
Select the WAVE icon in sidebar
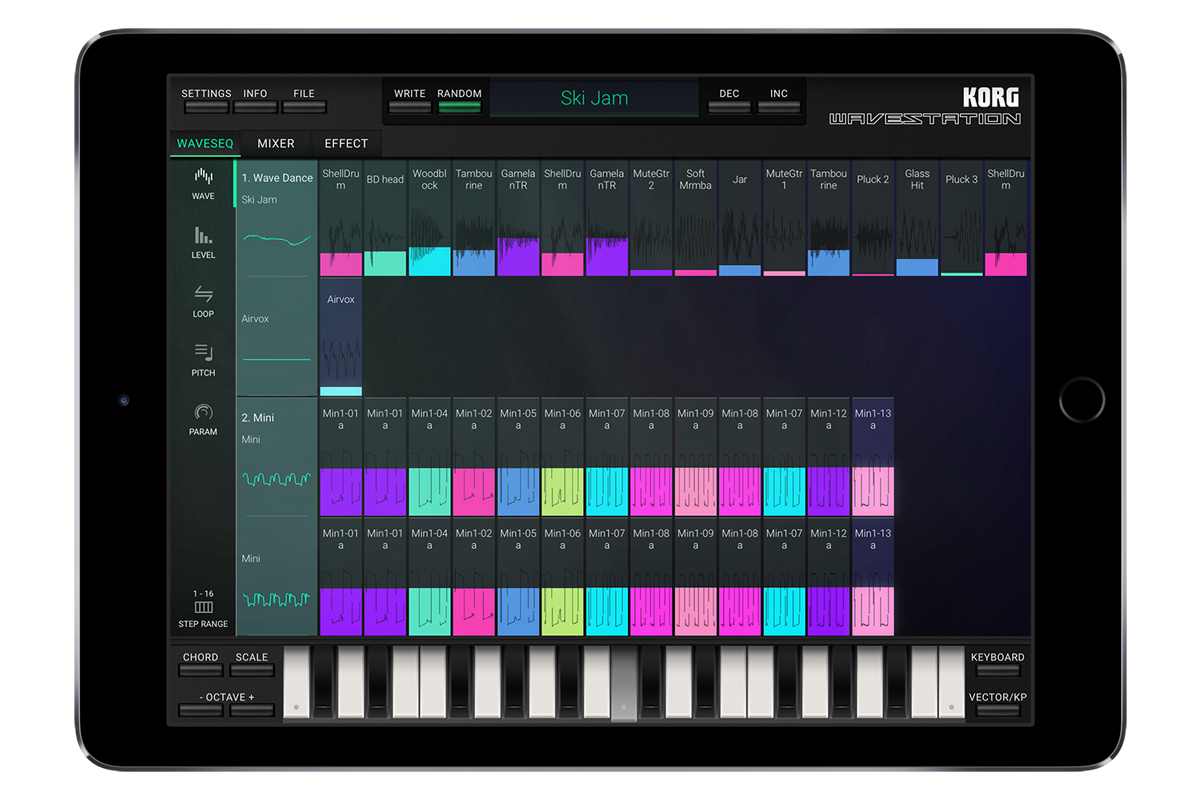pyautogui.click(x=203, y=183)
